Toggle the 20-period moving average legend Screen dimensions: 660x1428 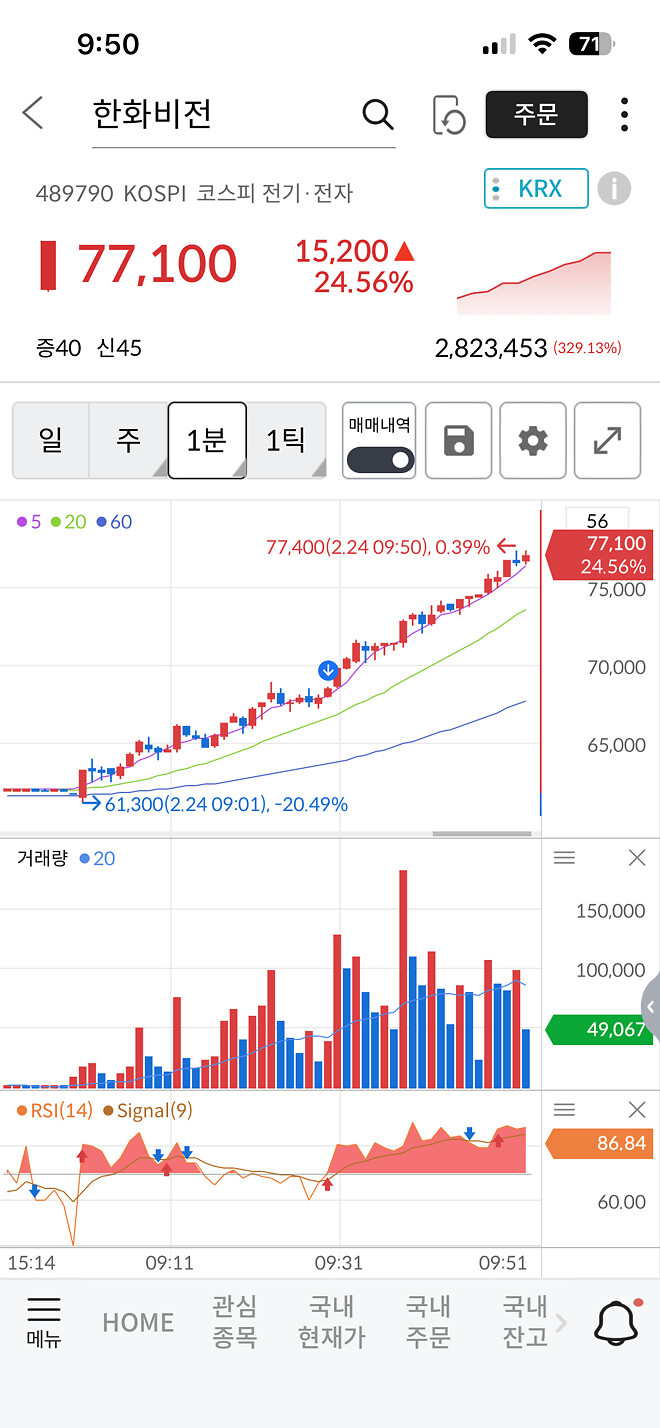pyautogui.click(x=66, y=522)
